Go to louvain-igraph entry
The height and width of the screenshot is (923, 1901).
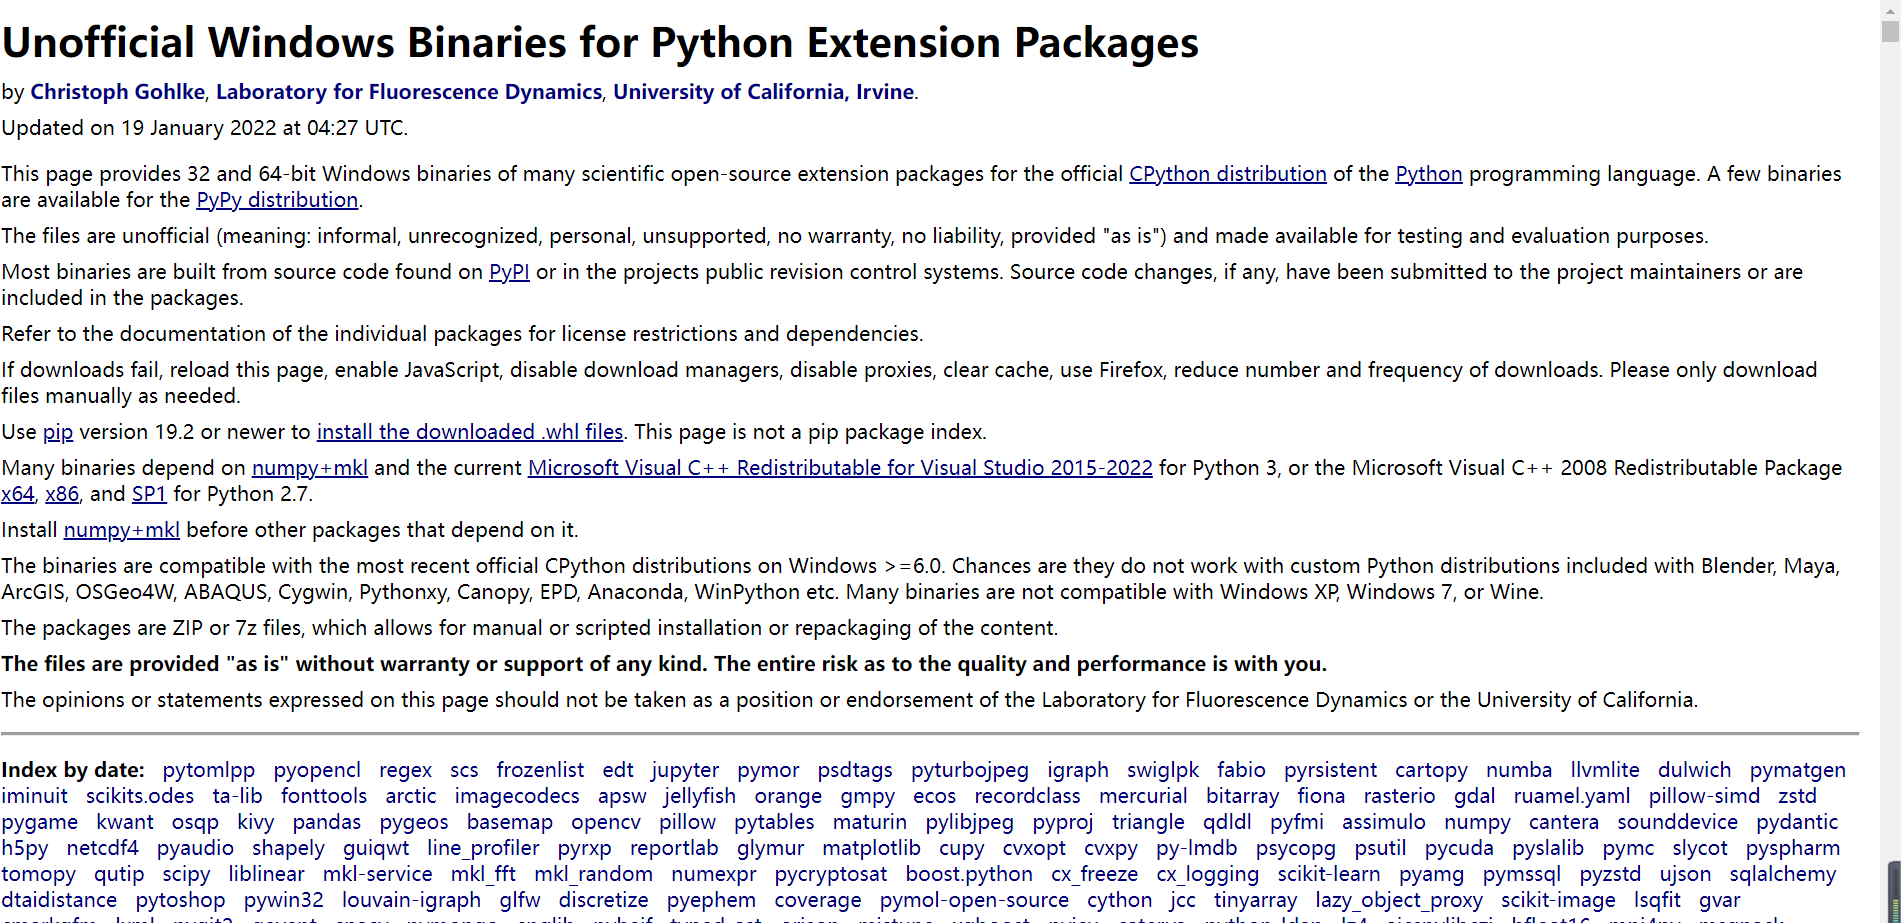coord(412,900)
